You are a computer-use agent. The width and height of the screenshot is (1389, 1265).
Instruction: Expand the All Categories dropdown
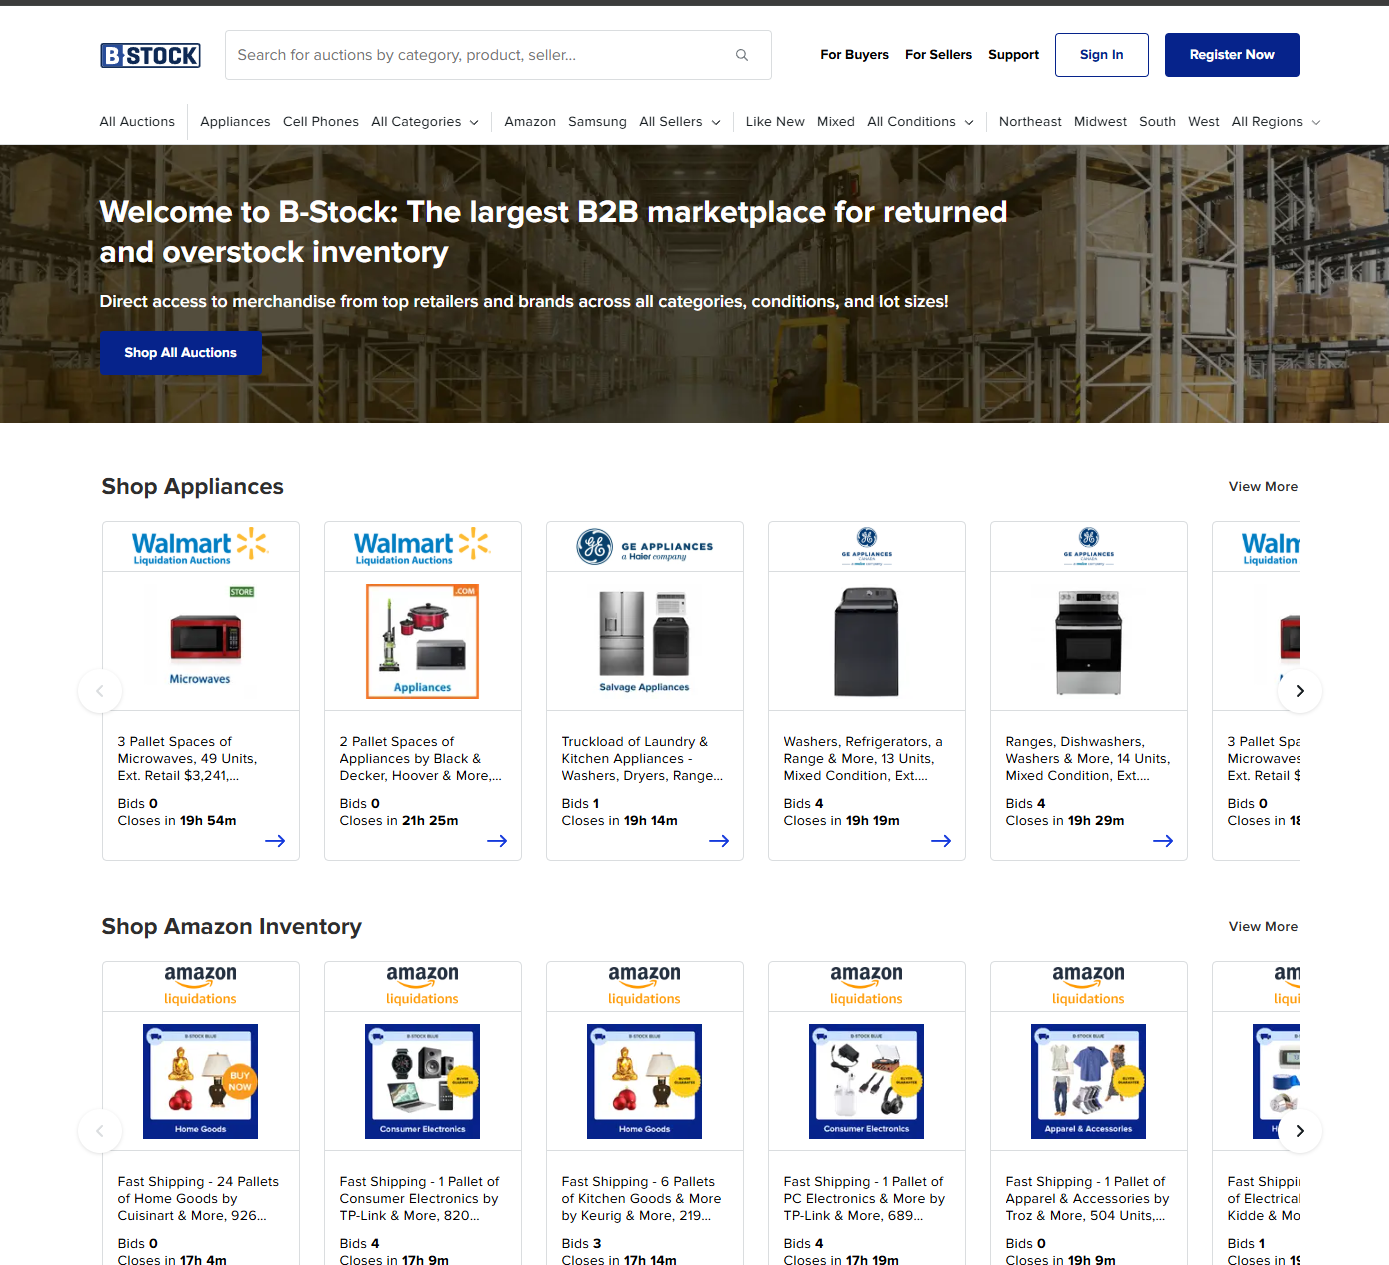click(424, 122)
